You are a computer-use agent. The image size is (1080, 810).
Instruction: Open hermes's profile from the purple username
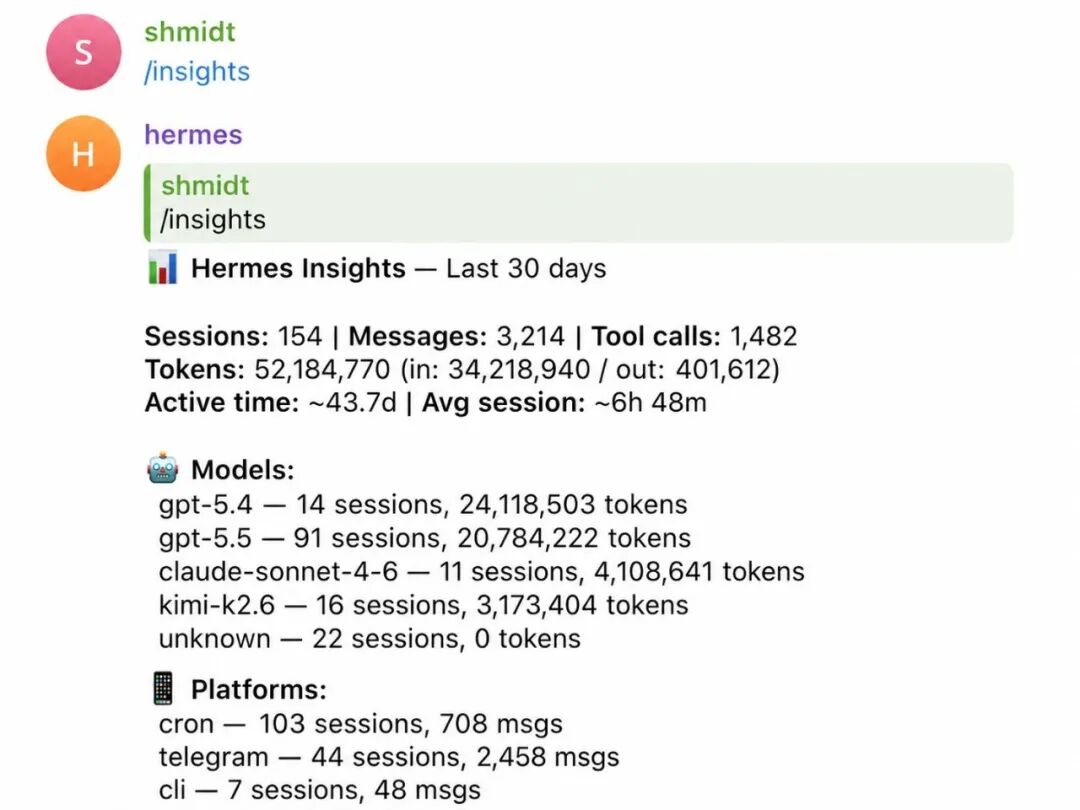[194, 134]
